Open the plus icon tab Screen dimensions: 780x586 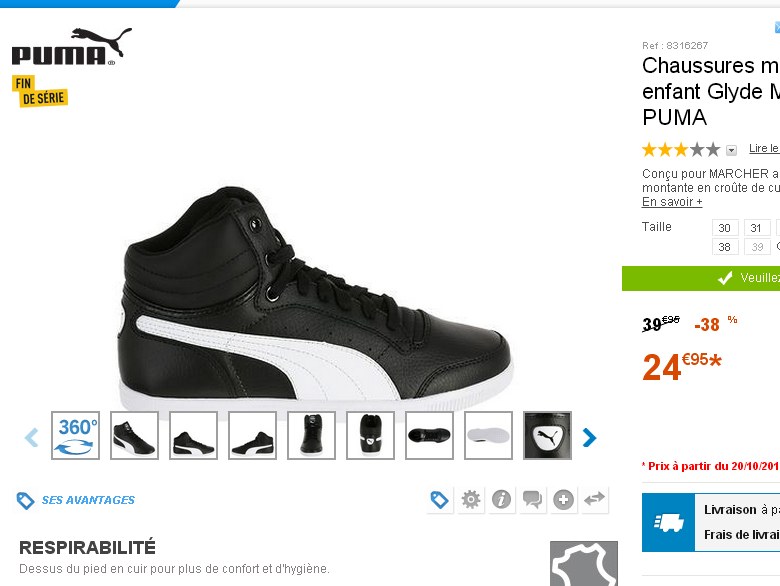[563, 499]
